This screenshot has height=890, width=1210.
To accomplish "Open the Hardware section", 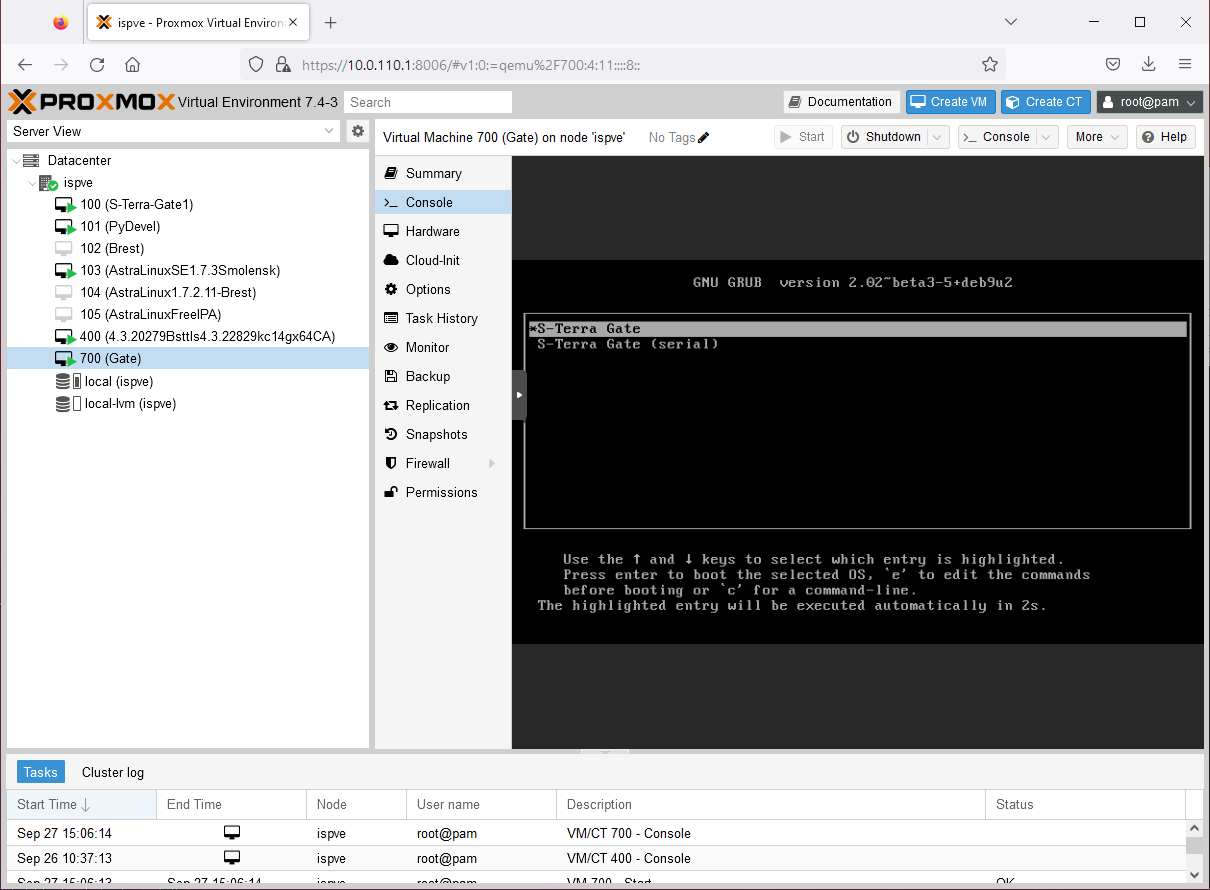I will pos(443,231).
